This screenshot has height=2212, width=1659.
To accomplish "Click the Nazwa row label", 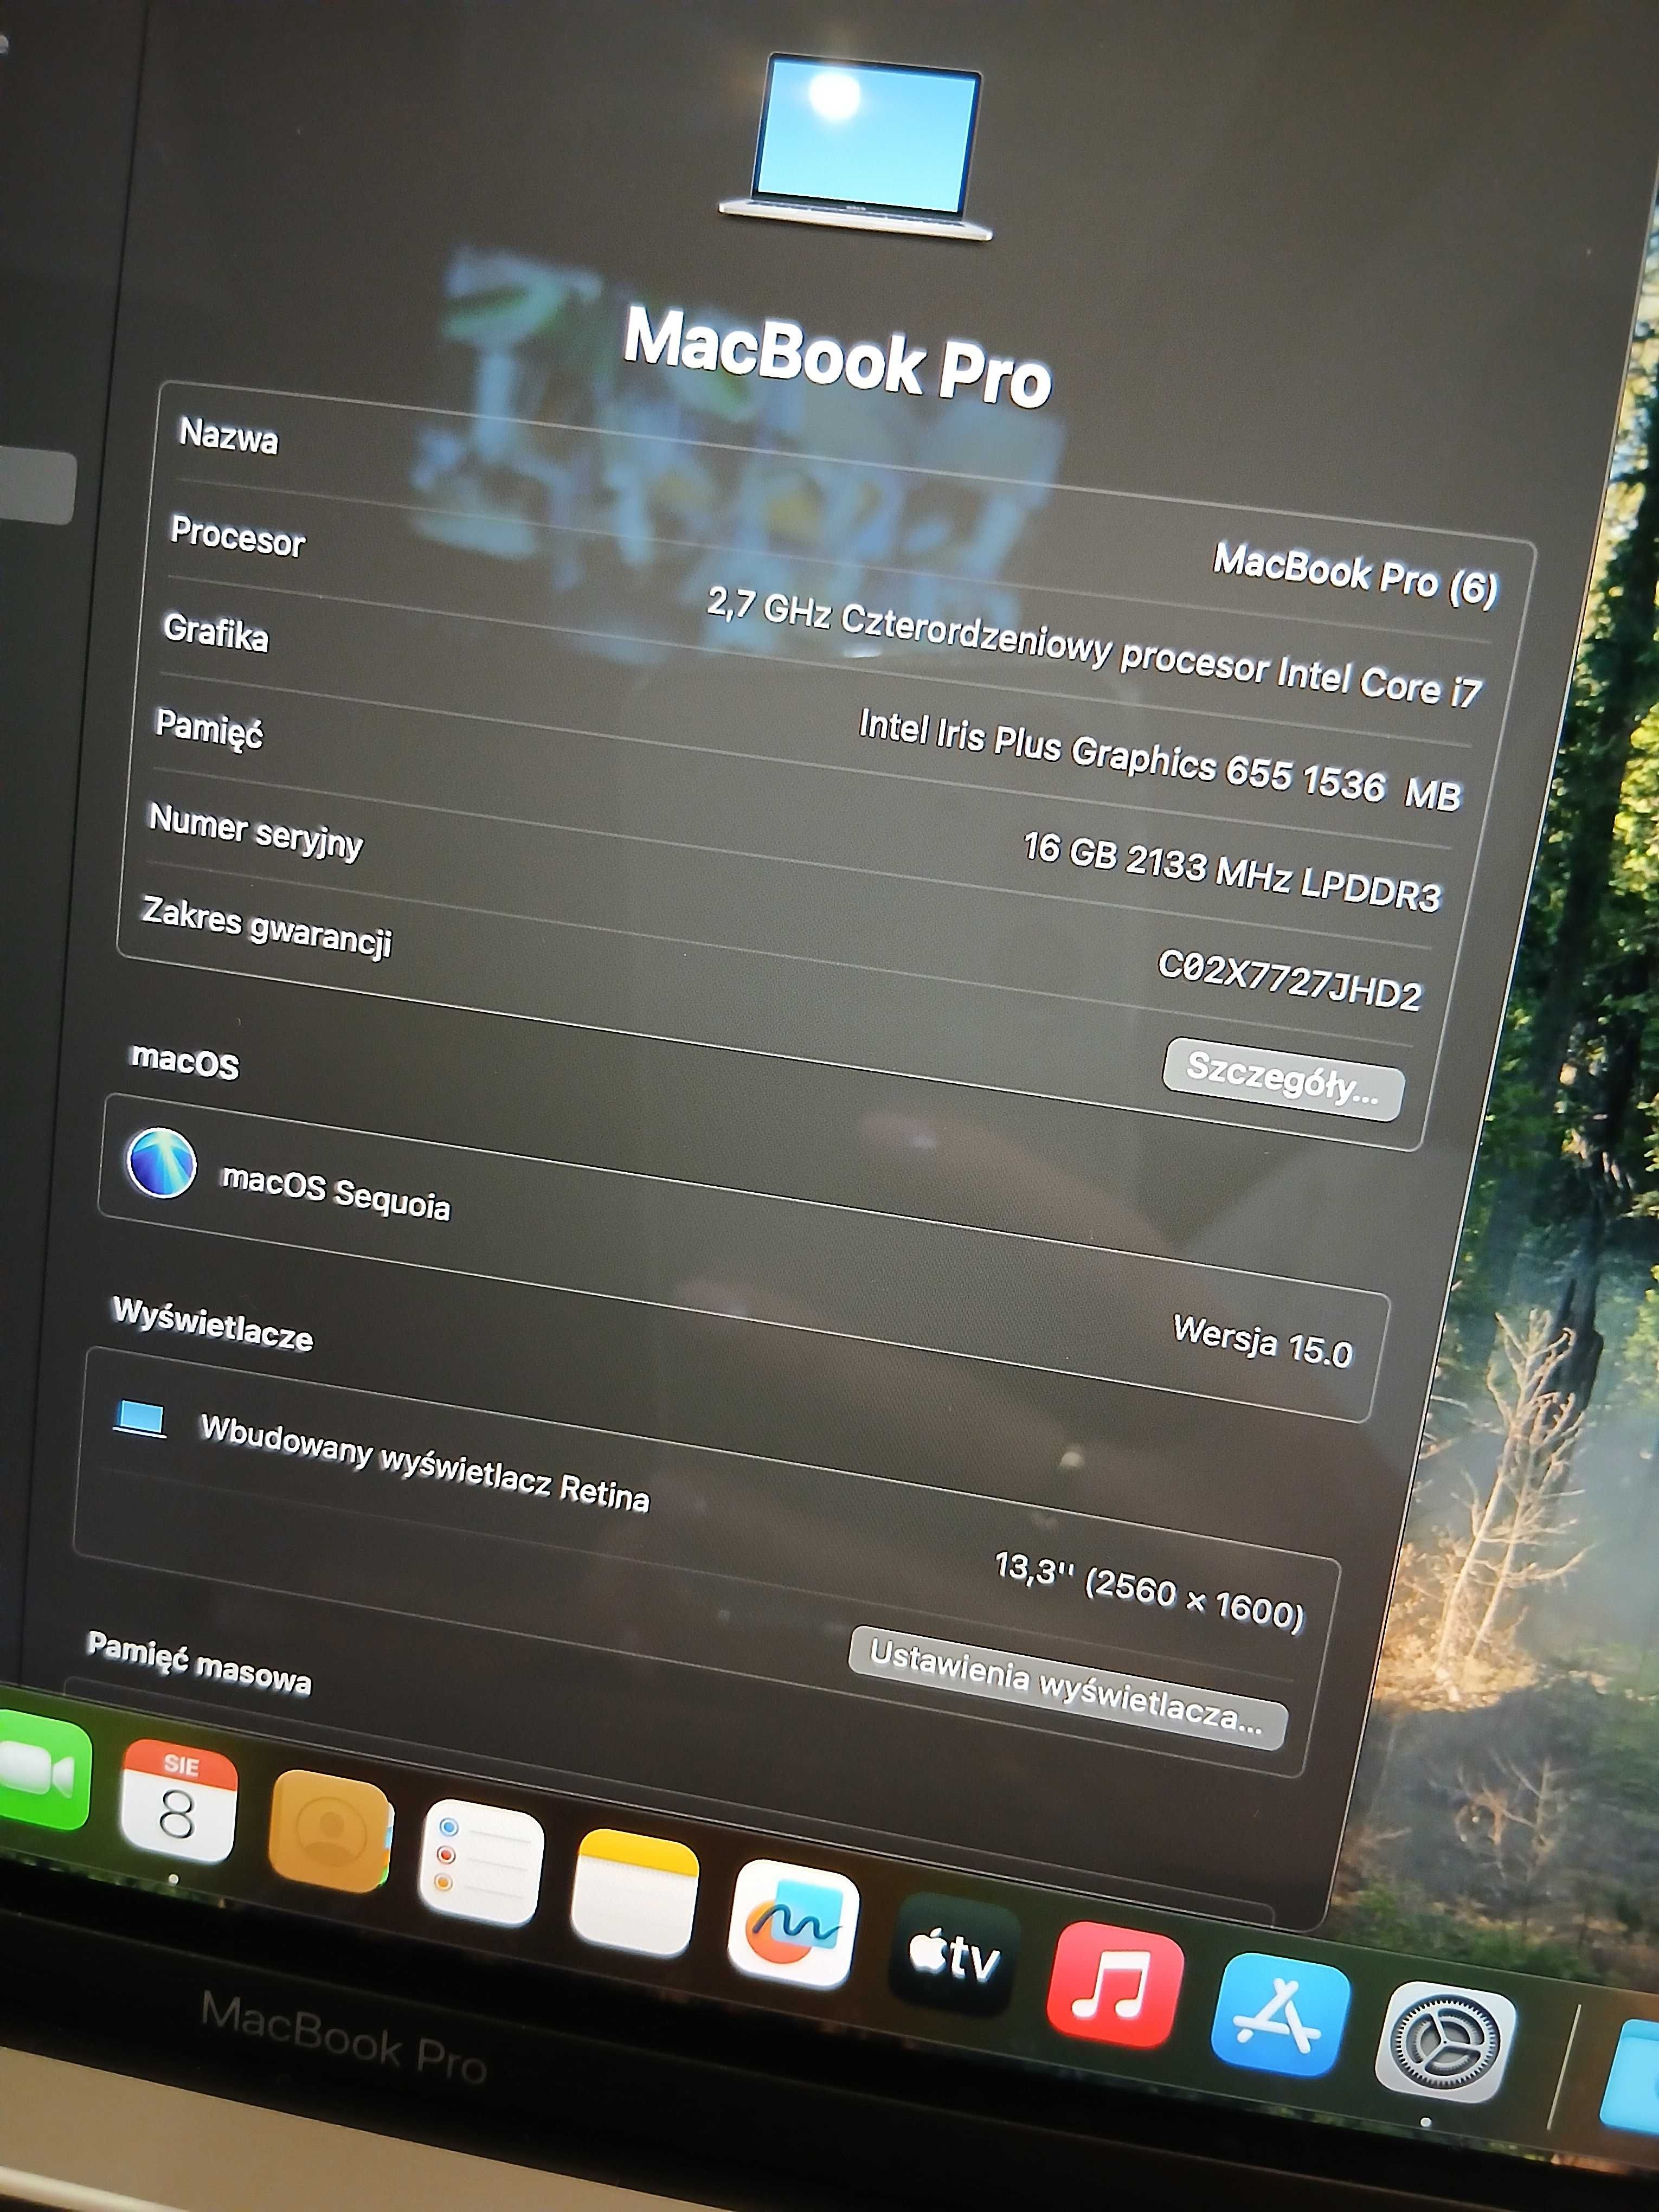I will tap(228, 436).
